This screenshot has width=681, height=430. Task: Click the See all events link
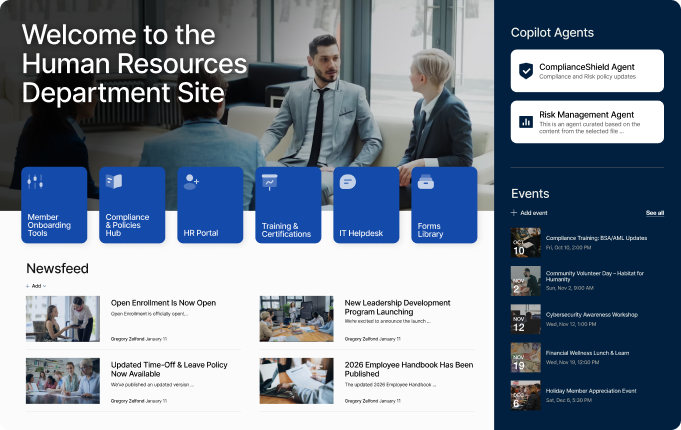point(654,213)
